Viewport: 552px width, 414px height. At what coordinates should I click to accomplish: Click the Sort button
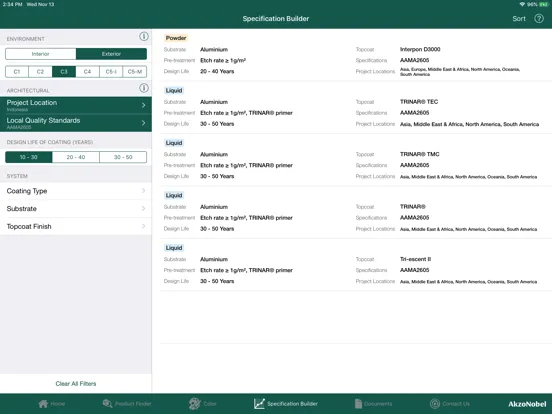(x=519, y=19)
